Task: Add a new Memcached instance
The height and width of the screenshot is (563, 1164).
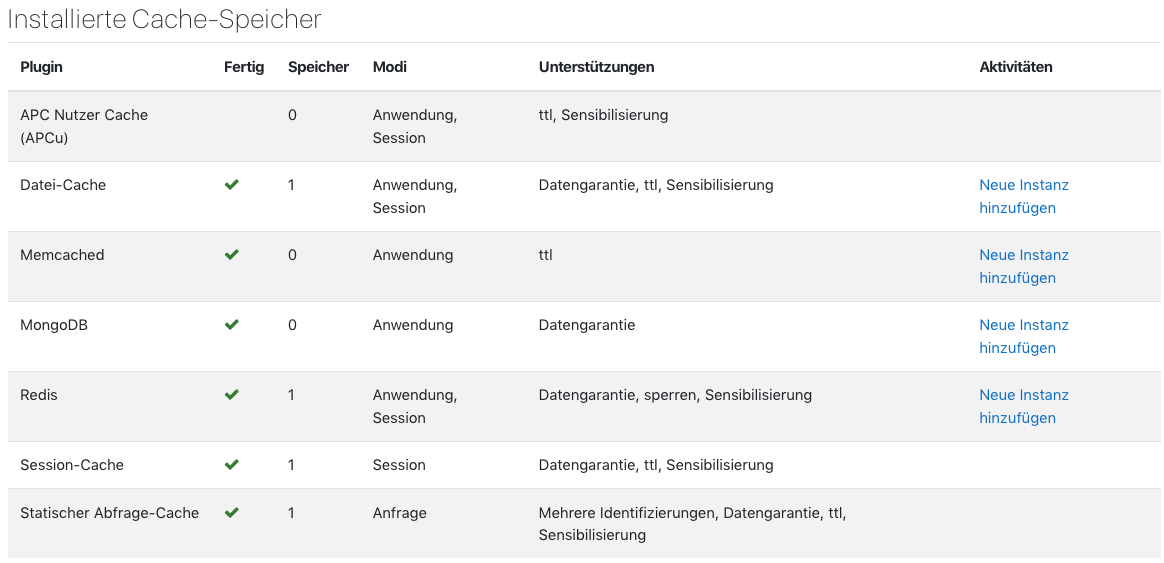Action: pos(1024,266)
